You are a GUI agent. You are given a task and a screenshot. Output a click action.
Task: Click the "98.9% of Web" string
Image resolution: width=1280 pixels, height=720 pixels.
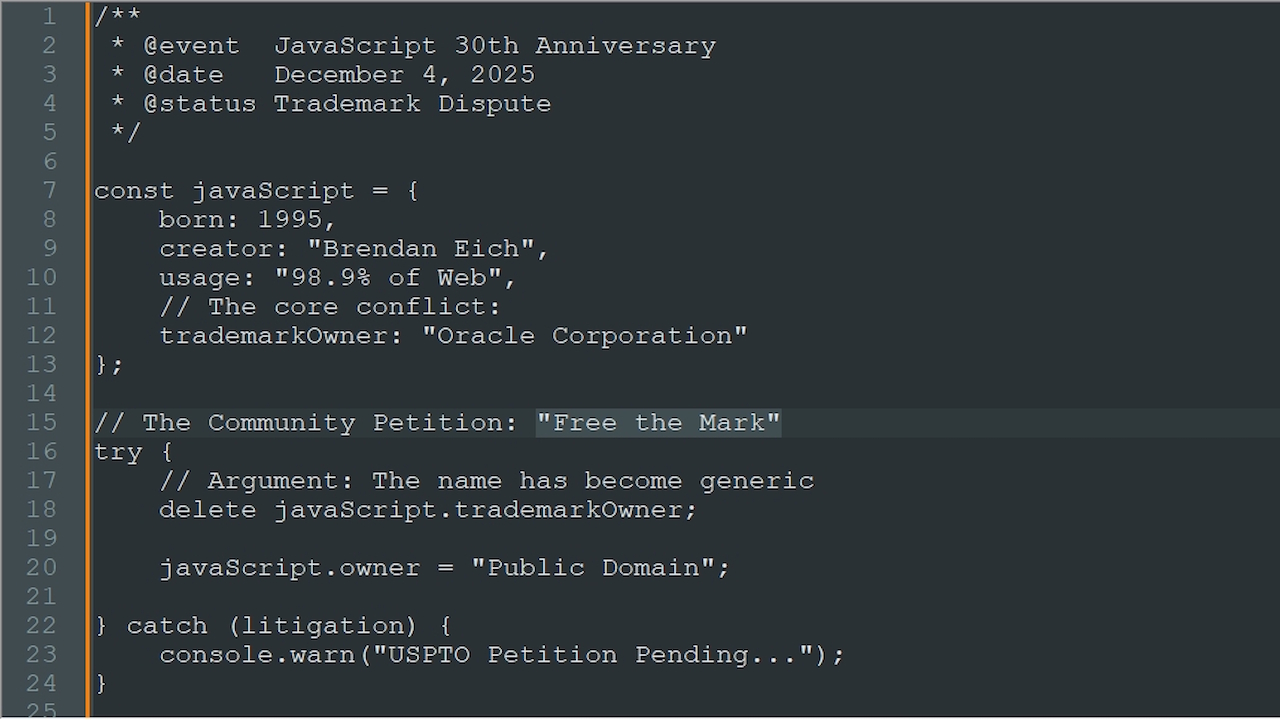(395, 277)
